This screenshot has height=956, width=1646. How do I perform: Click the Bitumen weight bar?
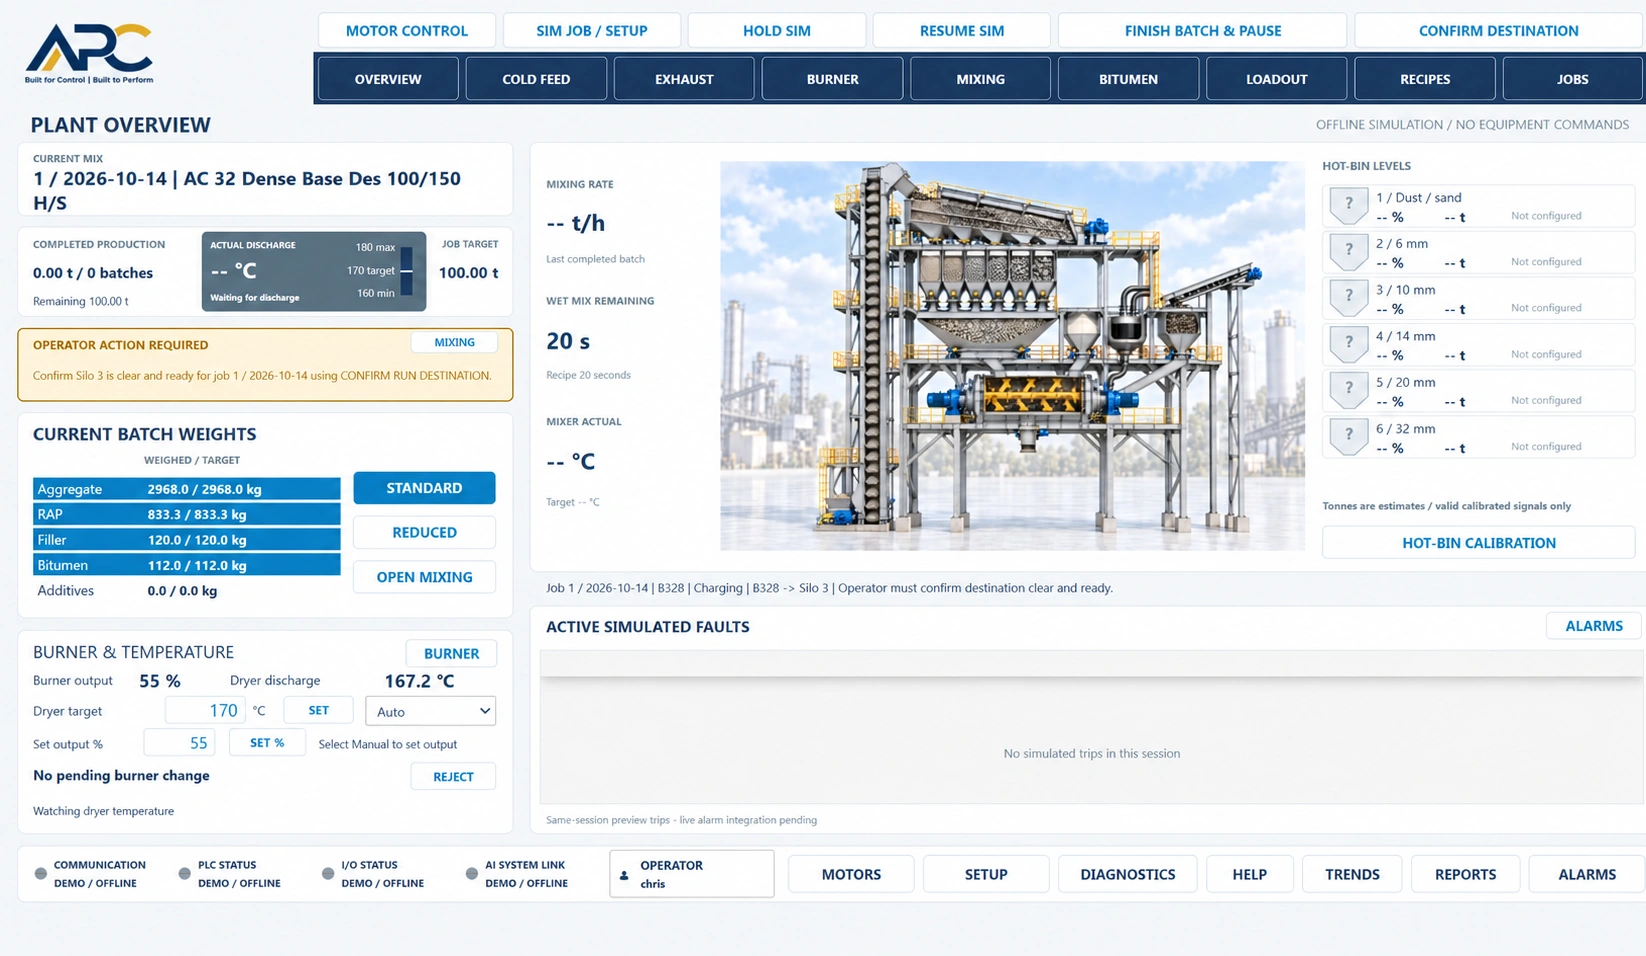(187, 565)
